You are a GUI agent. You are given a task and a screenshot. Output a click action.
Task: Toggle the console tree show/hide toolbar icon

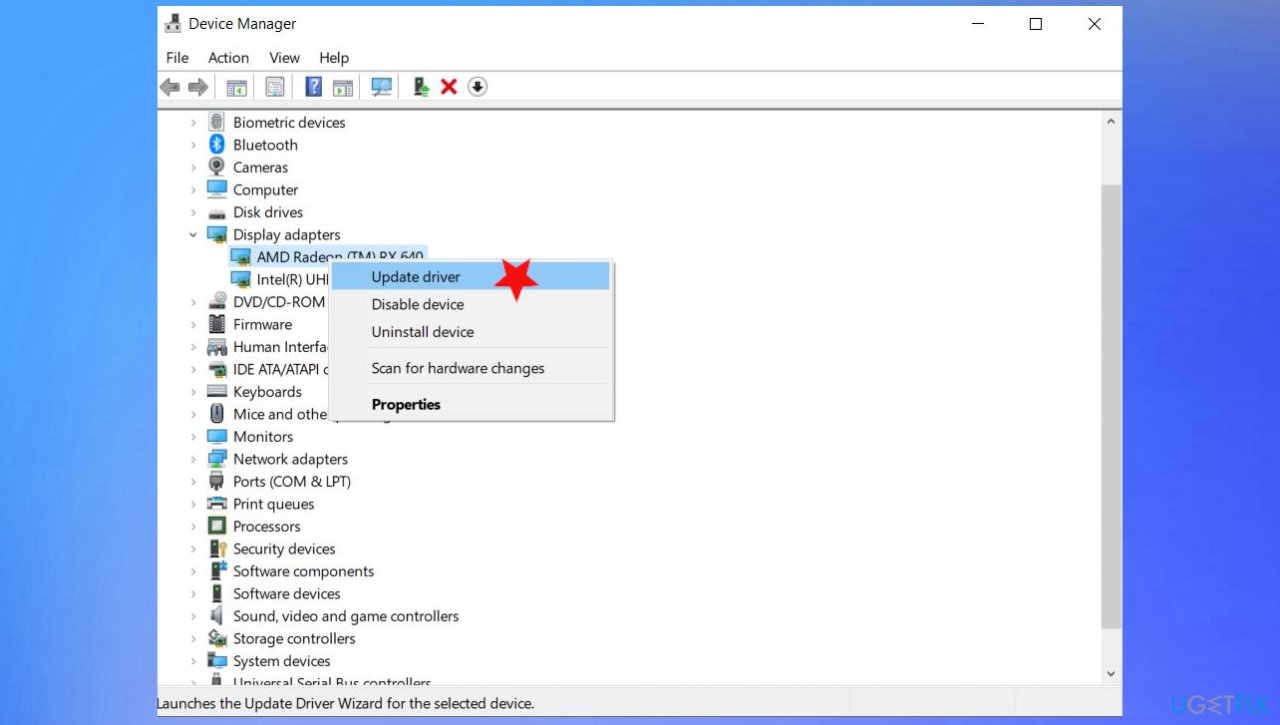coord(236,87)
